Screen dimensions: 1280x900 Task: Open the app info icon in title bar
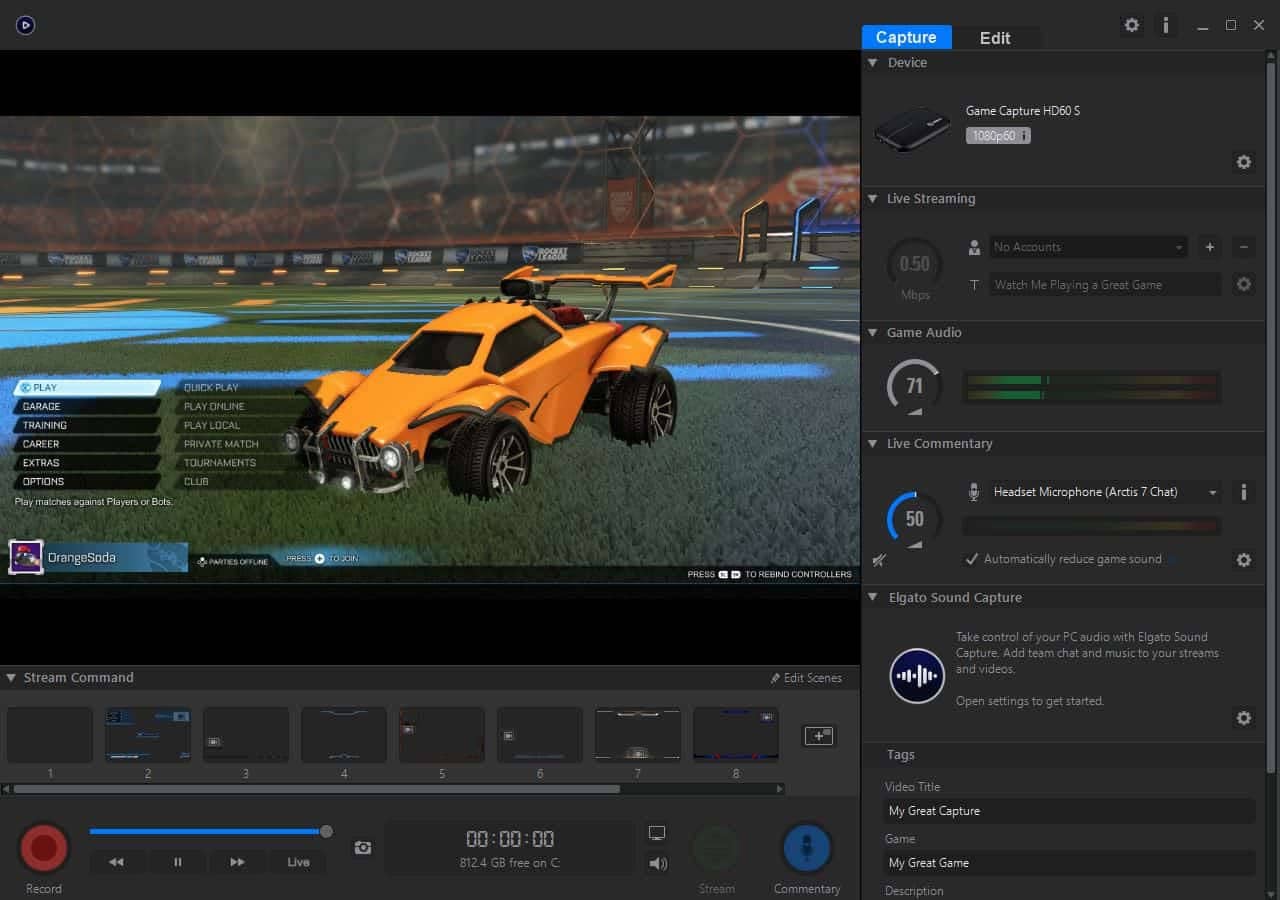[x=1166, y=25]
